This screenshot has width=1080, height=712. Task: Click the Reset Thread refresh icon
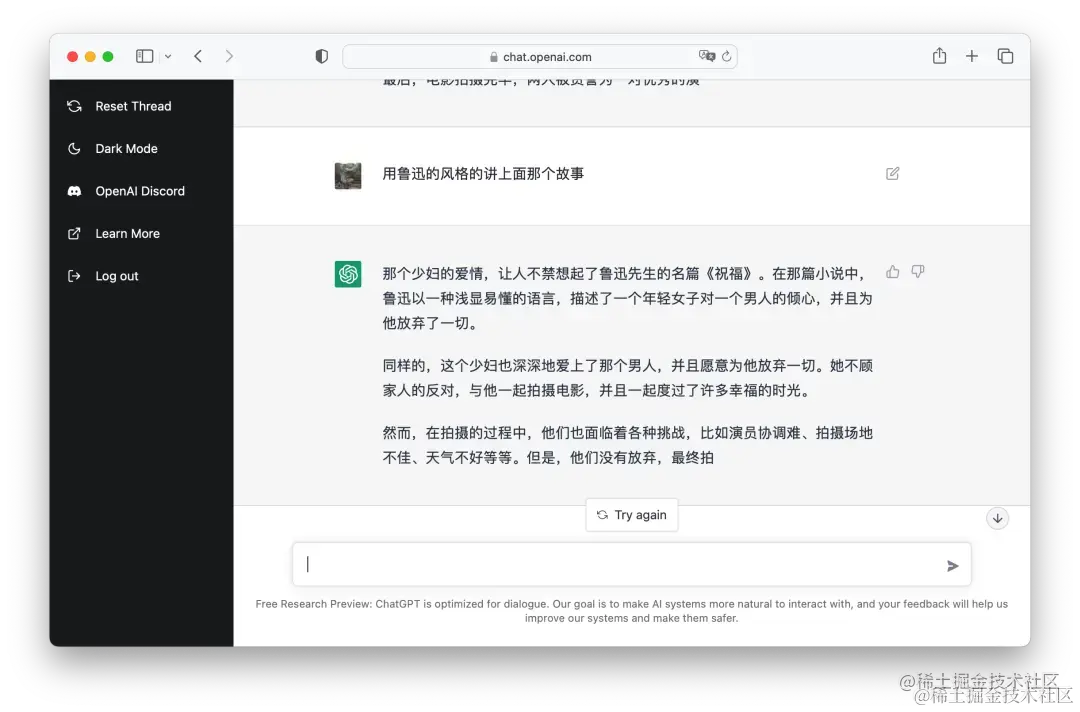pos(74,106)
